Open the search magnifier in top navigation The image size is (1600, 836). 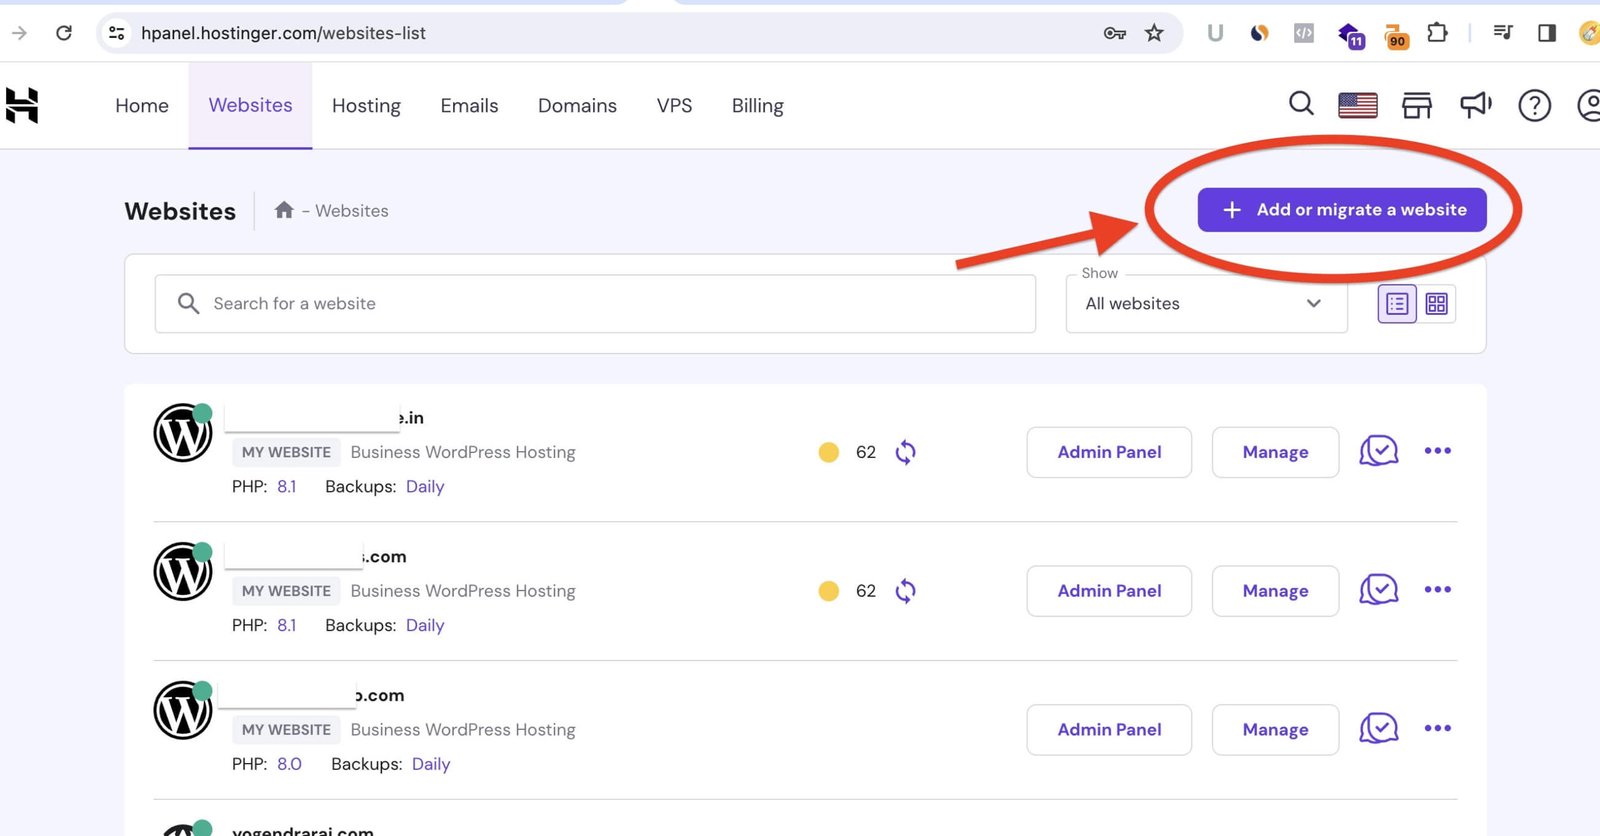[1301, 103]
